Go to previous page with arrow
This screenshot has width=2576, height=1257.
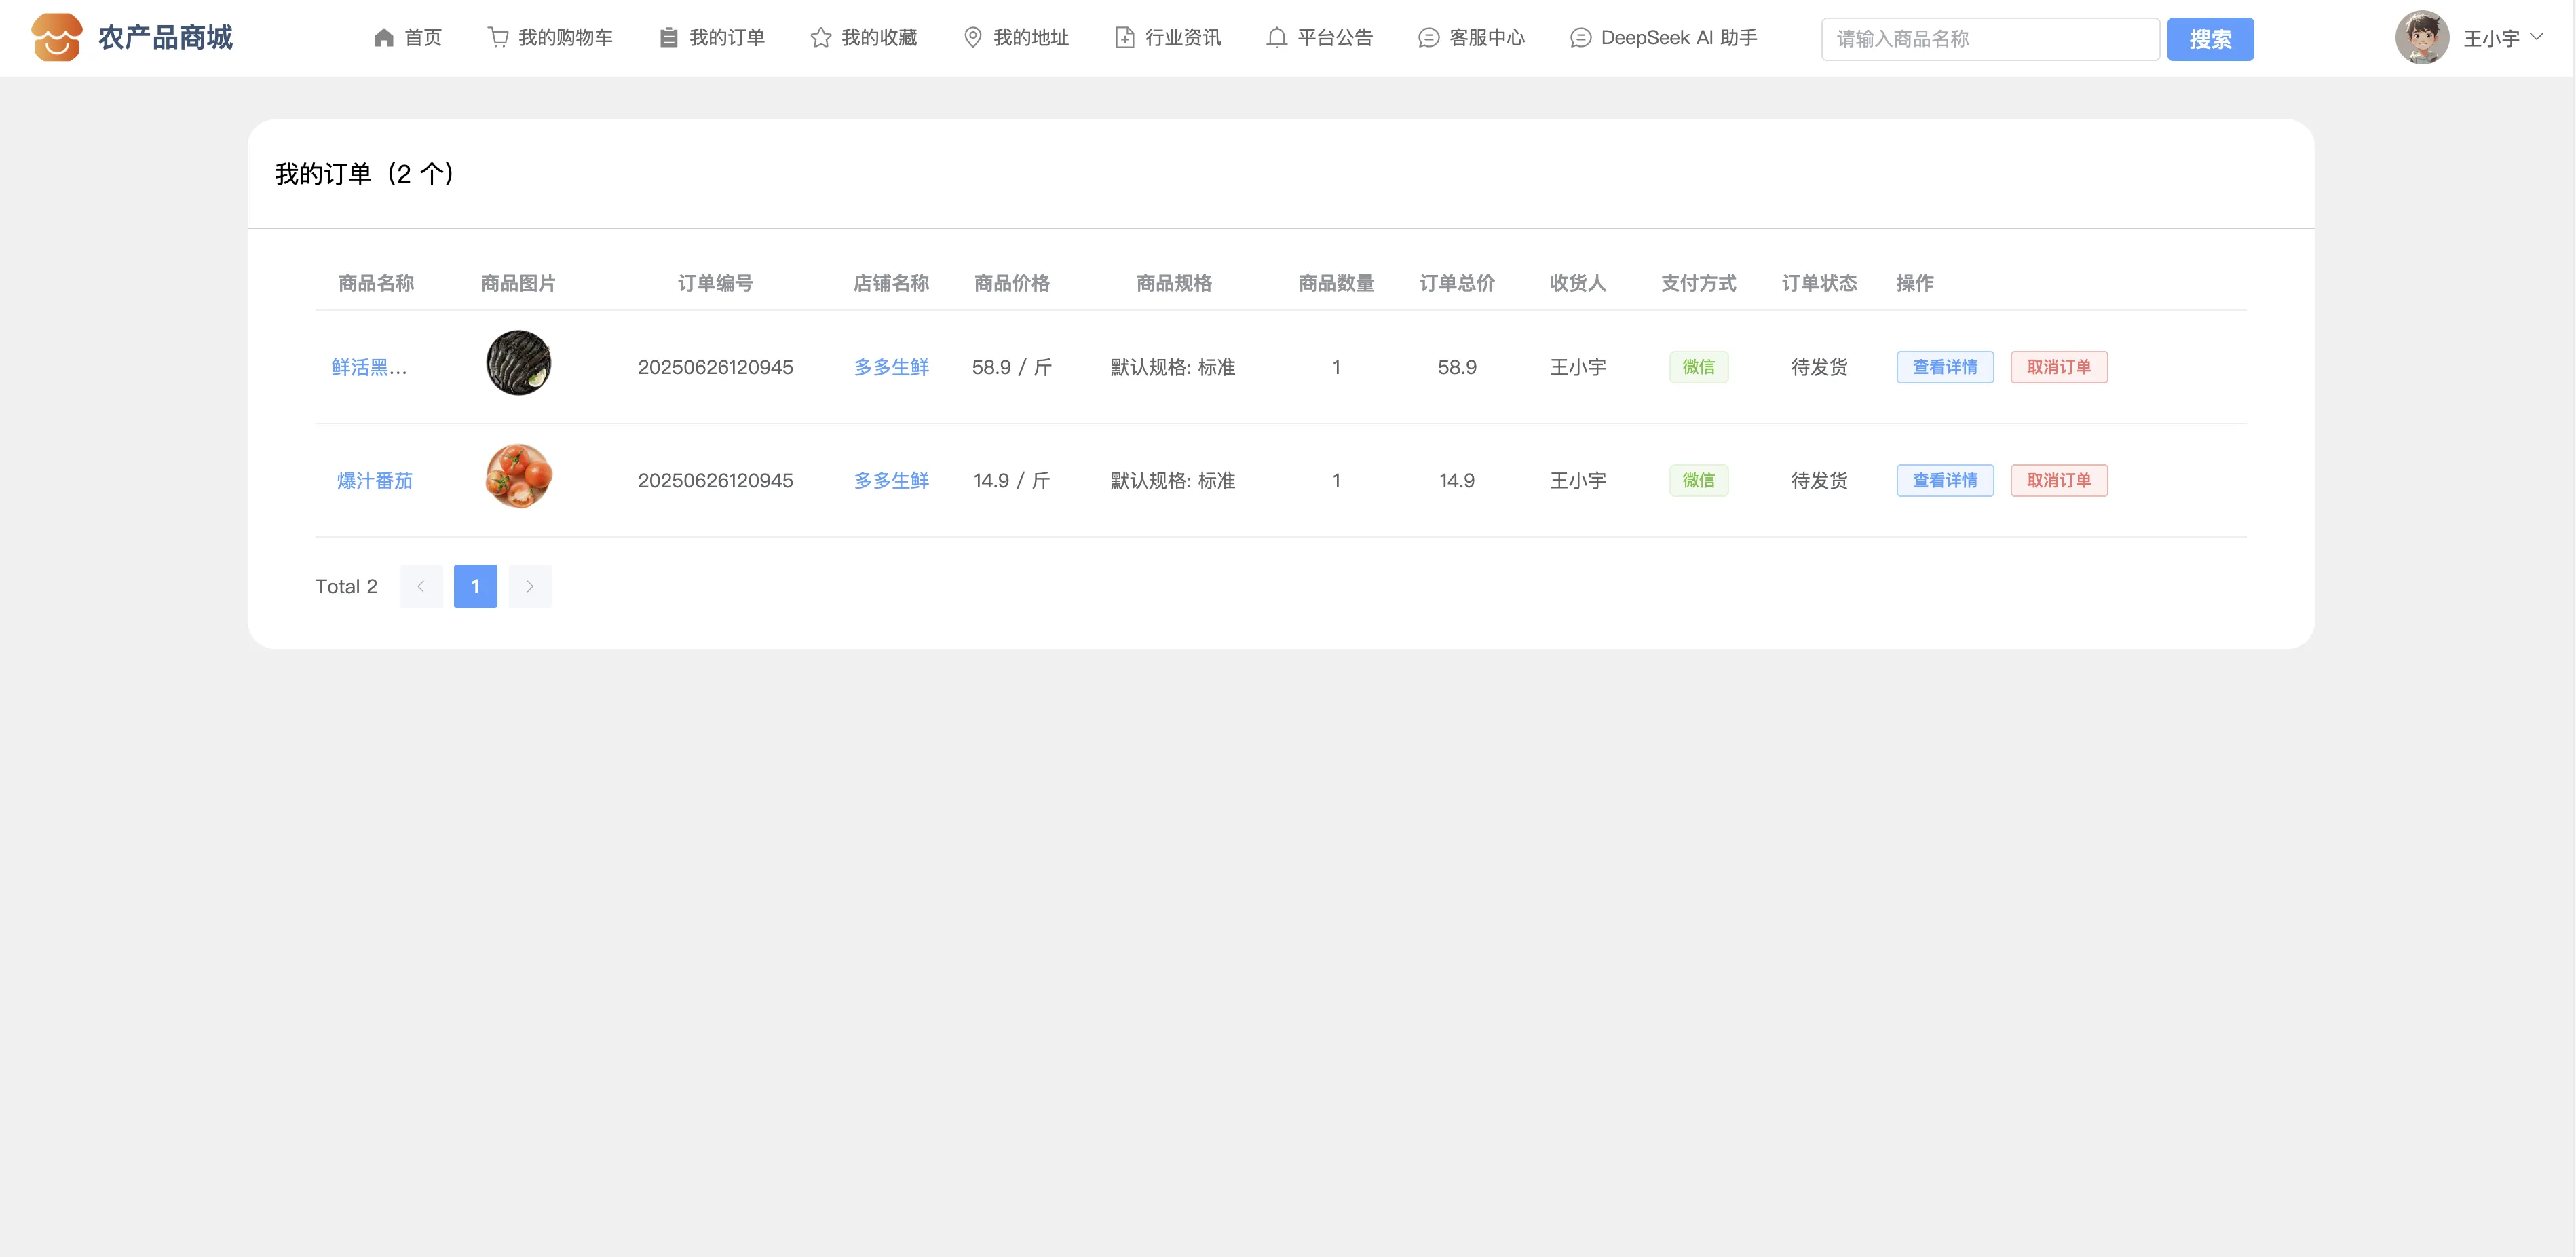421,586
